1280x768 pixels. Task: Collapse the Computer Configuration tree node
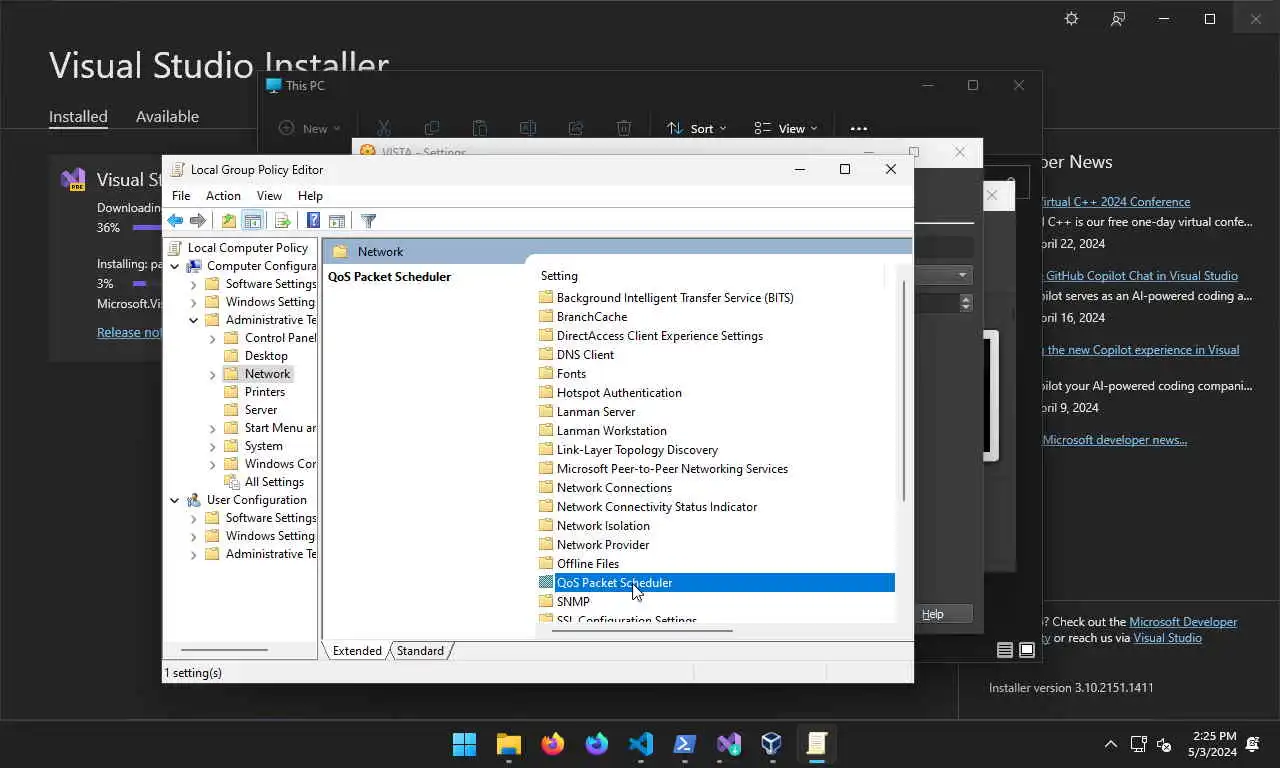[x=175, y=266]
